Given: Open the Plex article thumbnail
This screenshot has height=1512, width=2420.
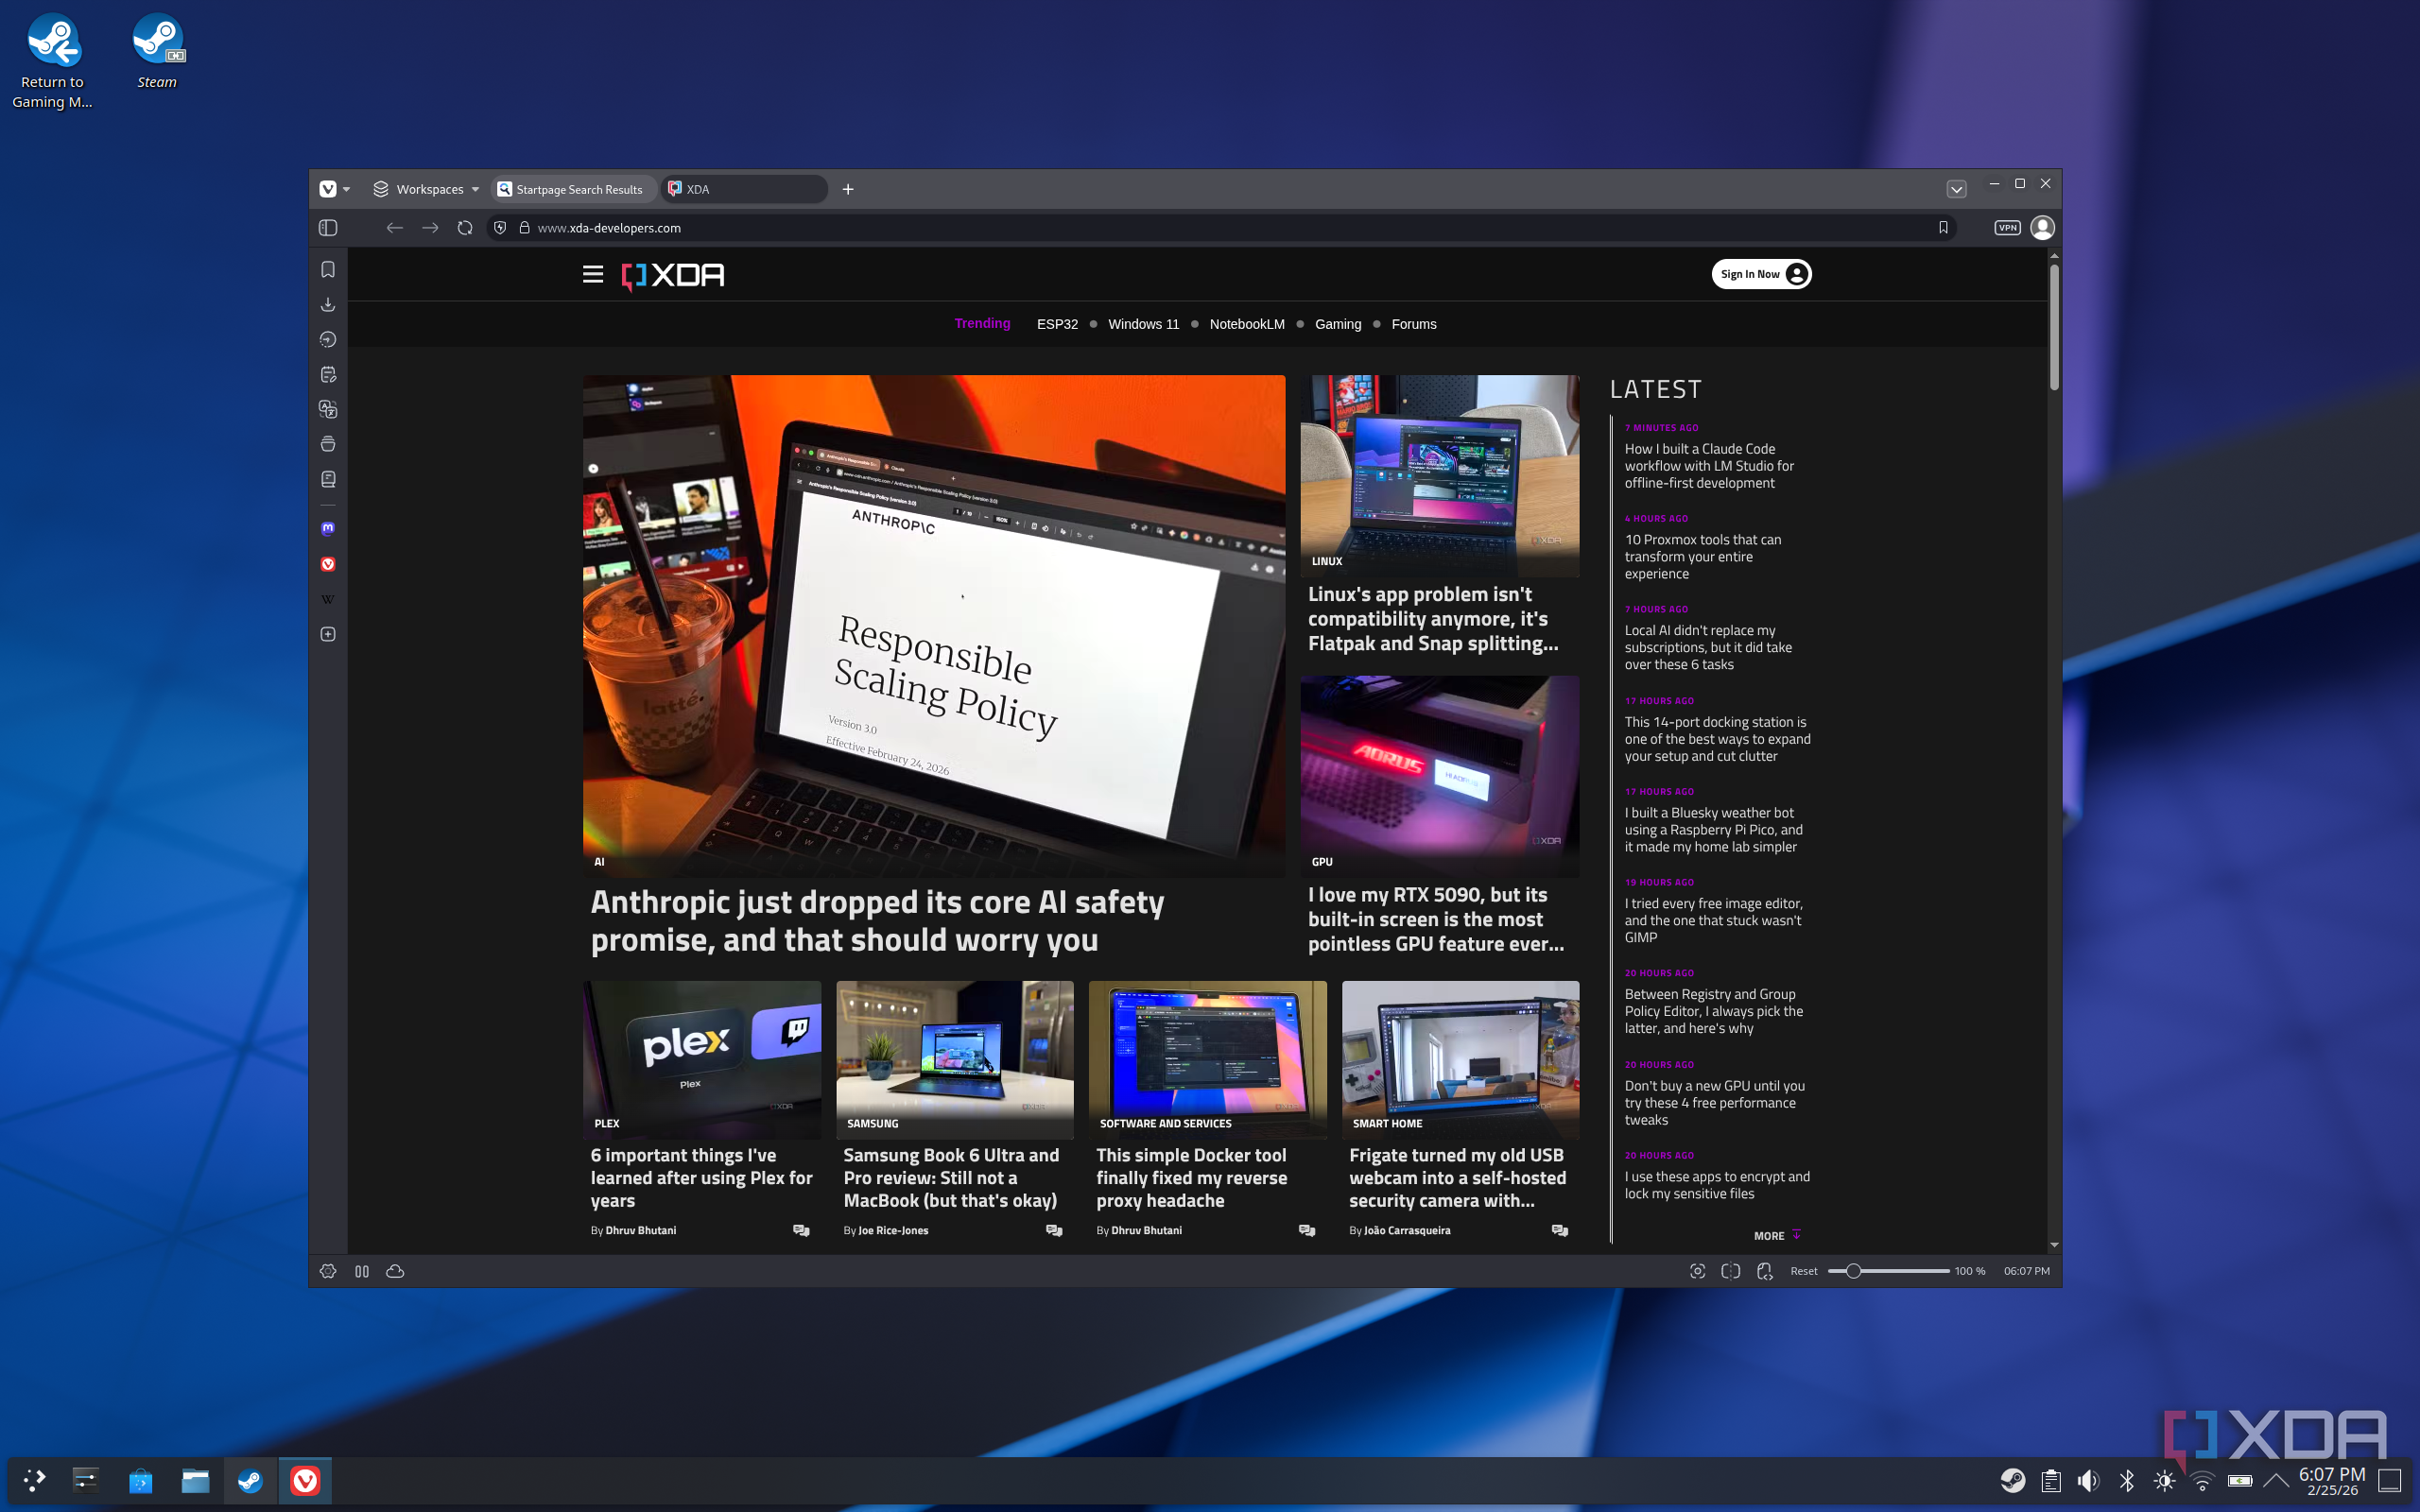Looking at the screenshot, I should coord(702,1059).
